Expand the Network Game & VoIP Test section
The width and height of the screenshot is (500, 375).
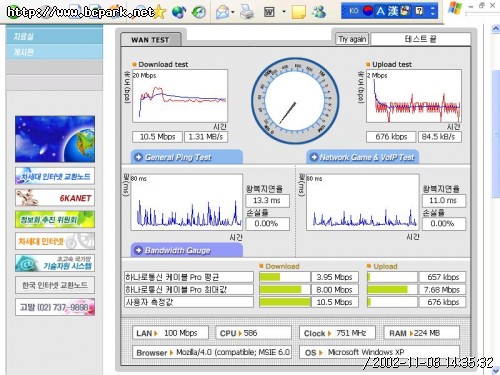pos(363,157)
